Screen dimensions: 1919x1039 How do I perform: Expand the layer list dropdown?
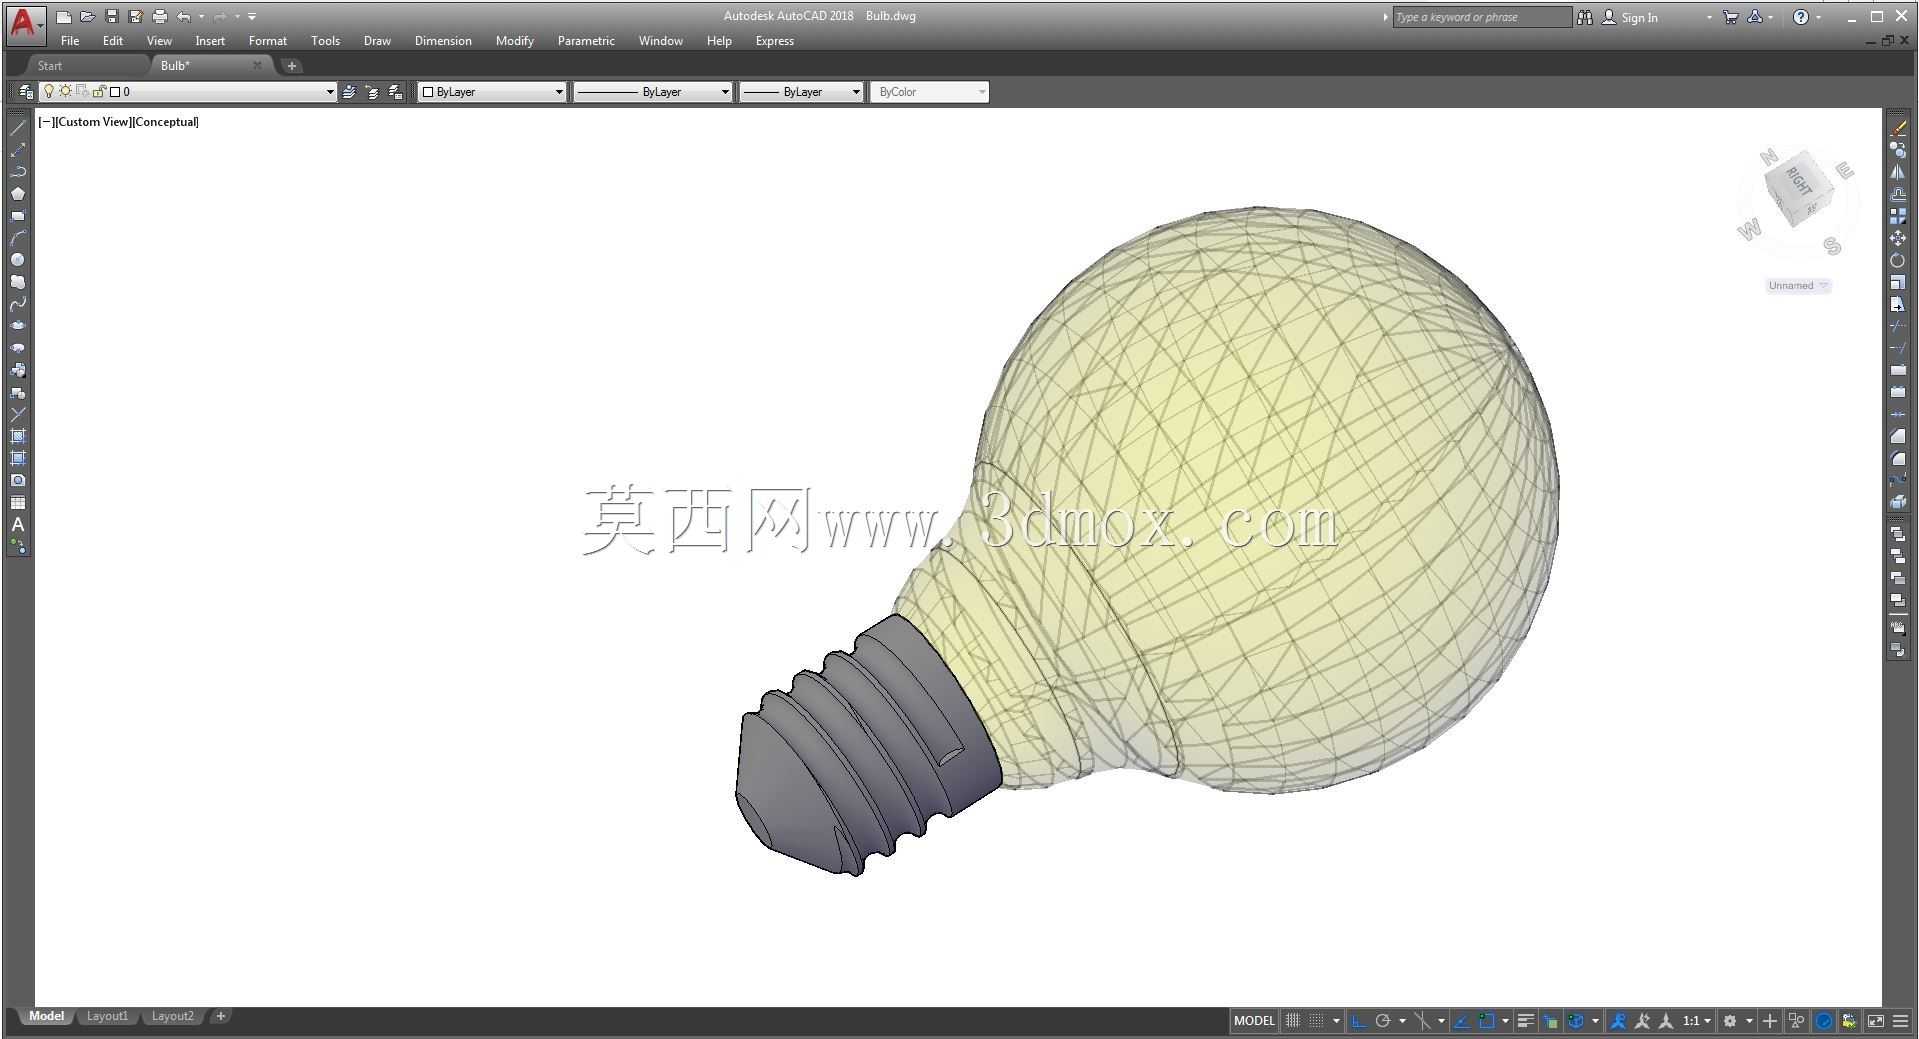[330, 92]
